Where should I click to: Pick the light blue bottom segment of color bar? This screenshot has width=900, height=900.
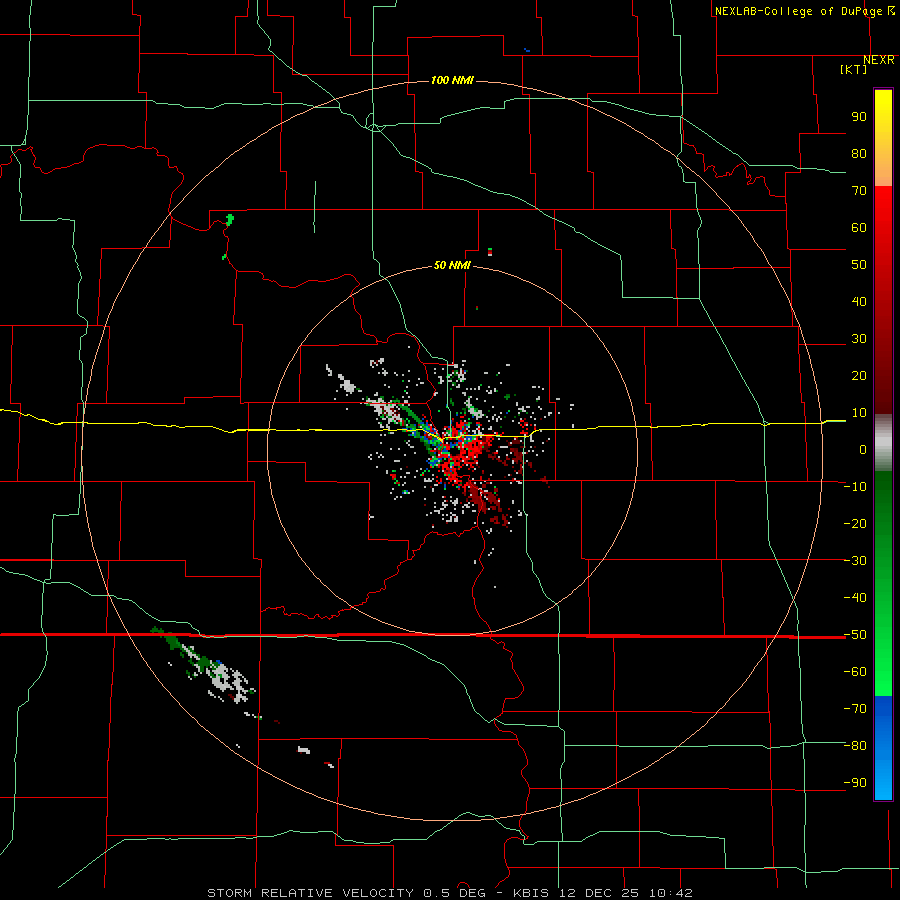[x=883, y=781]
